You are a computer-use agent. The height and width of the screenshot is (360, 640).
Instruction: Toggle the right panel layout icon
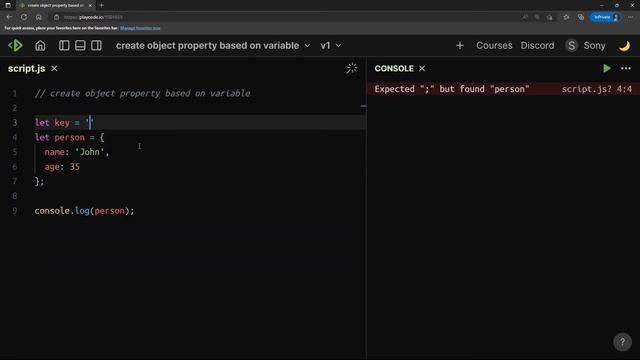coord(96,45)
